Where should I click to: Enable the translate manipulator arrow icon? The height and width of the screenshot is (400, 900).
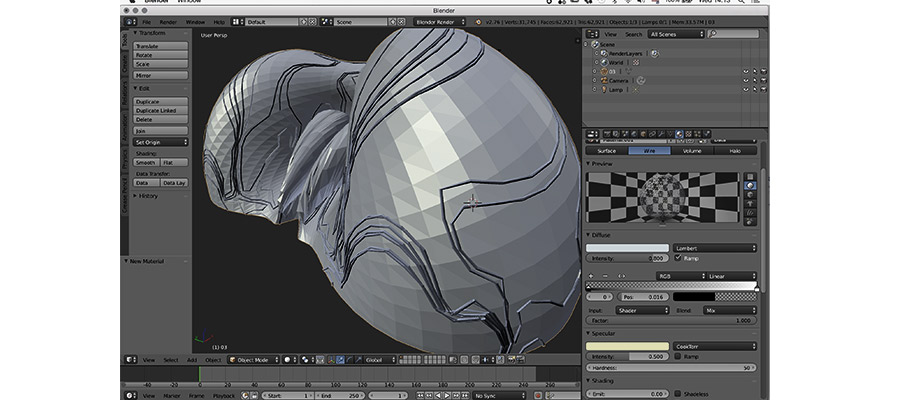(340, 360)
